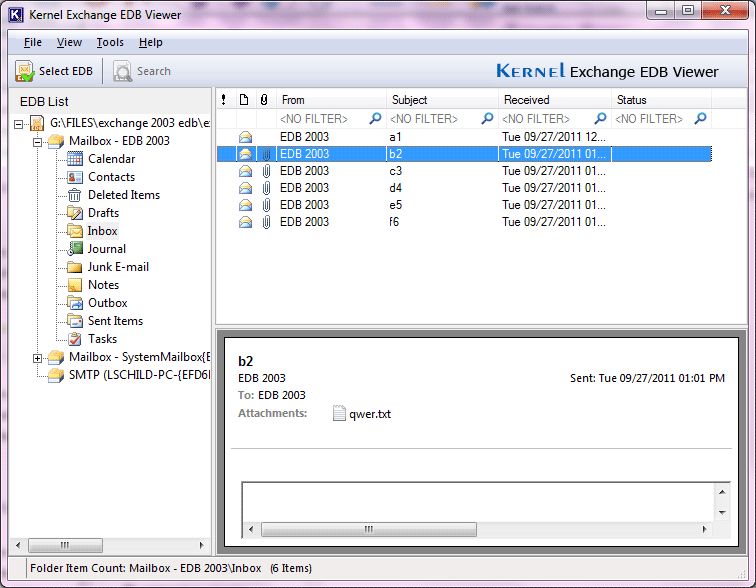This screenshot has height=588, width=756.
Task: Collapse the Mailbox - EDB 2003 node
Action: coord(38,142)
